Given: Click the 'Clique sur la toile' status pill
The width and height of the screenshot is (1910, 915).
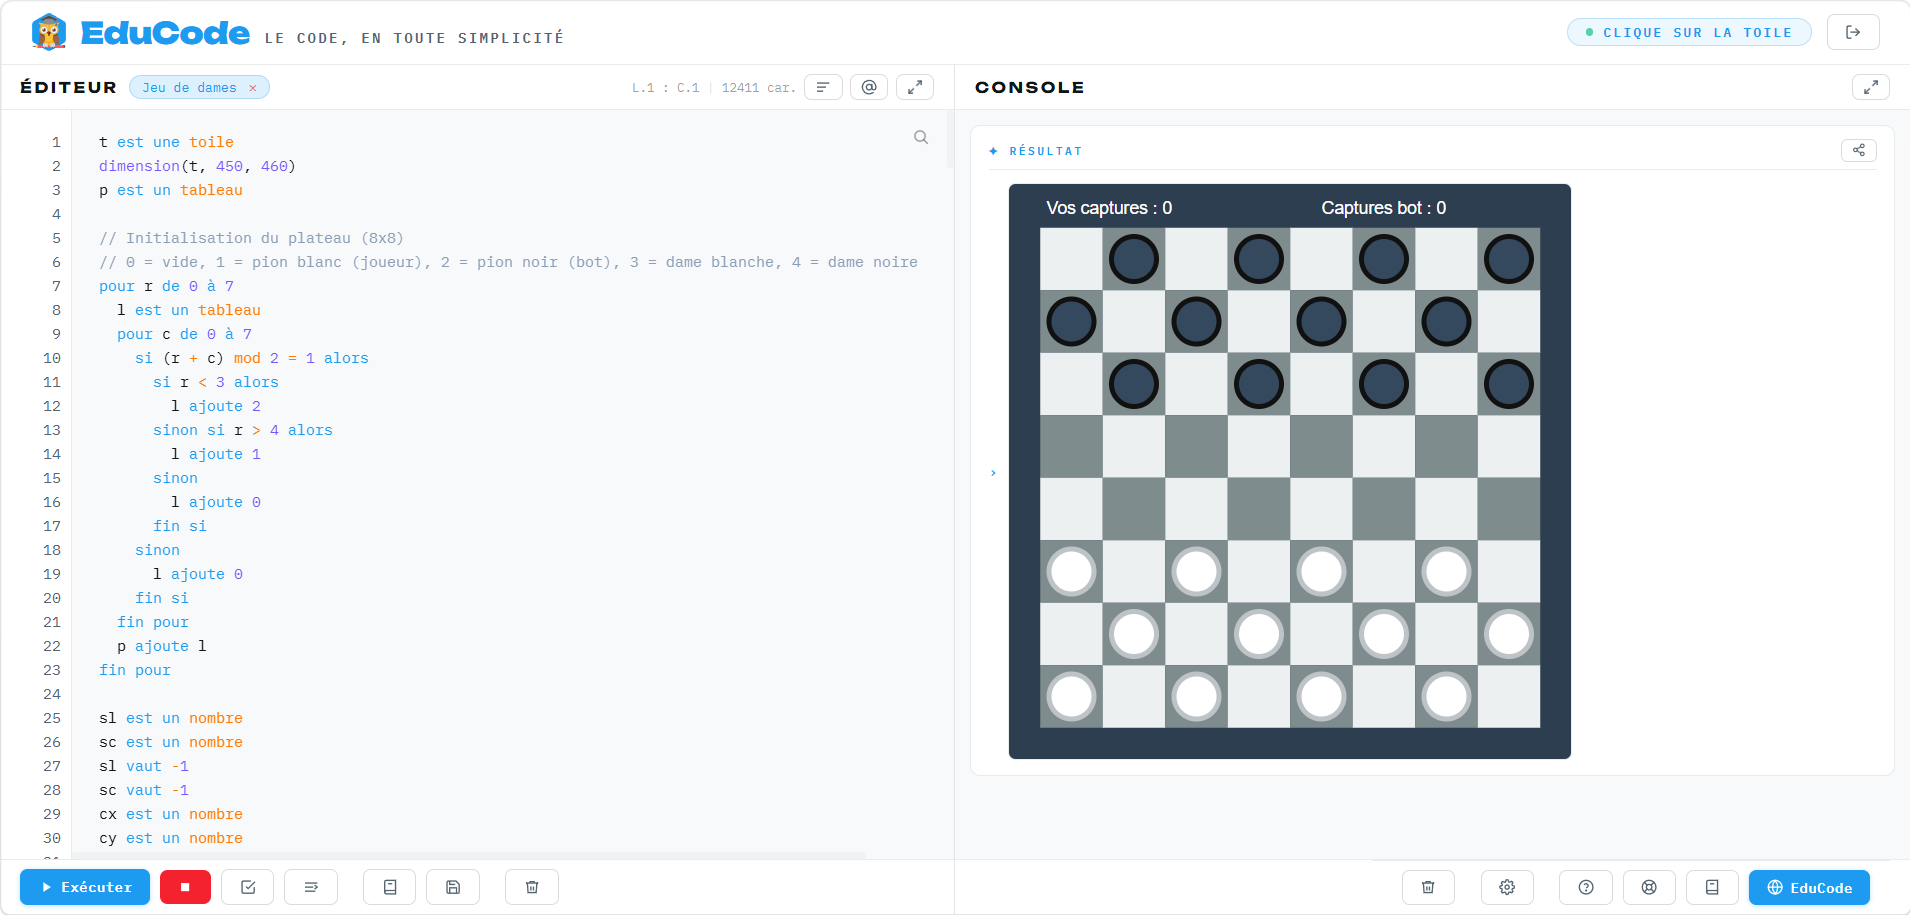Looking at the screenshot, I should pos(1689,32).
